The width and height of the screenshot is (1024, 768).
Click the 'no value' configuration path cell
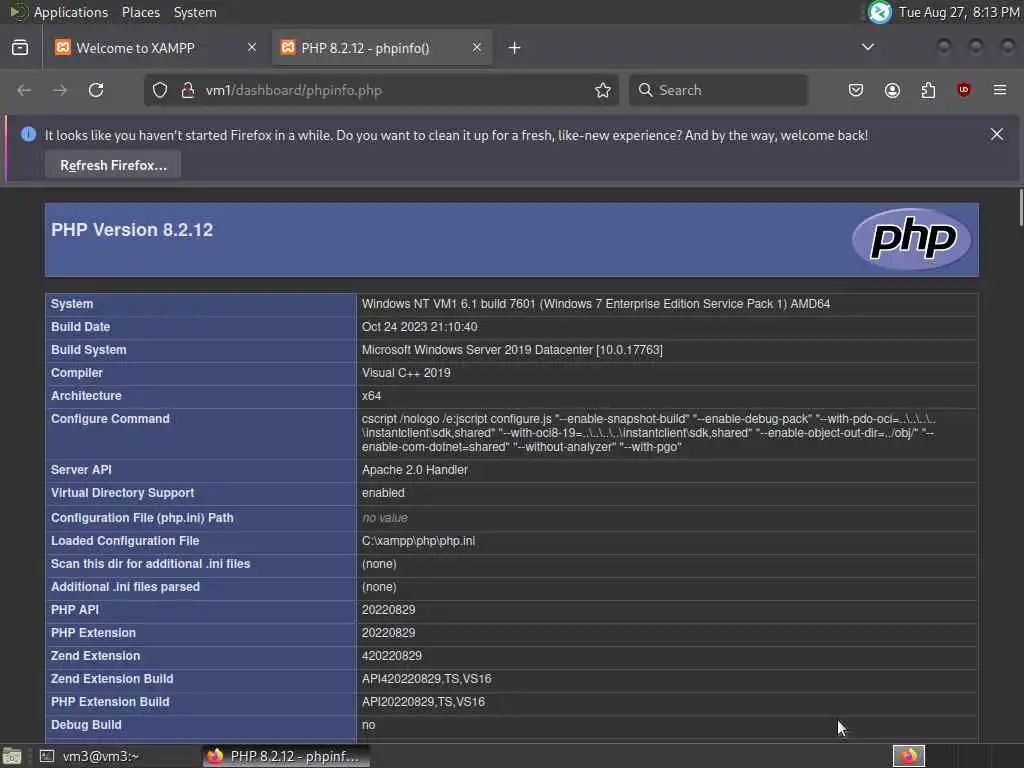385,518
